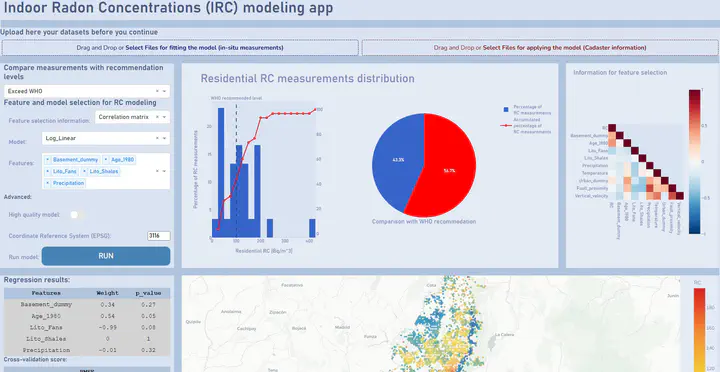
Task: Remove the Lito_Shales feature tag
Action: pos(85,171)
